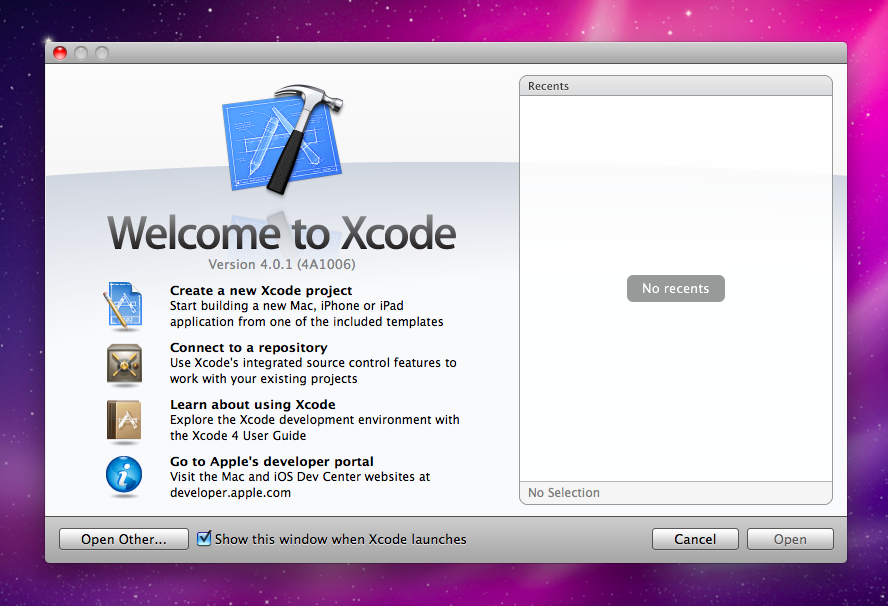Image resolution: width=888 pixels, height=606 pixels.
Task: Select the Create a new Xcode project heading
Action: coord(261,291)
